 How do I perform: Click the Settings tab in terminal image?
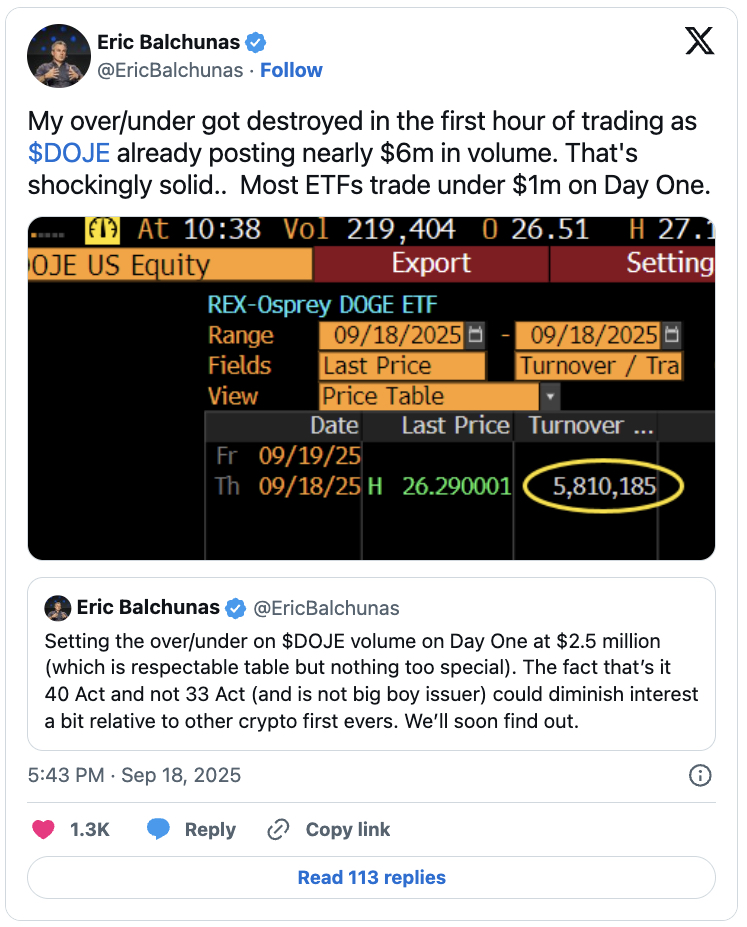669,264
